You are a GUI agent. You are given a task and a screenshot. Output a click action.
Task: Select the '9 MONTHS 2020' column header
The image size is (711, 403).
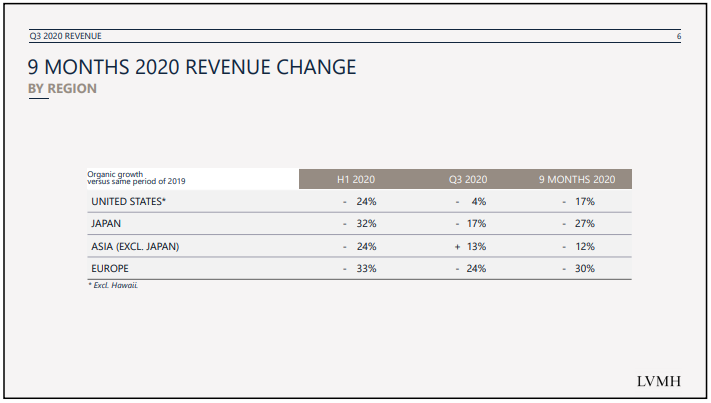pos(577,180)
